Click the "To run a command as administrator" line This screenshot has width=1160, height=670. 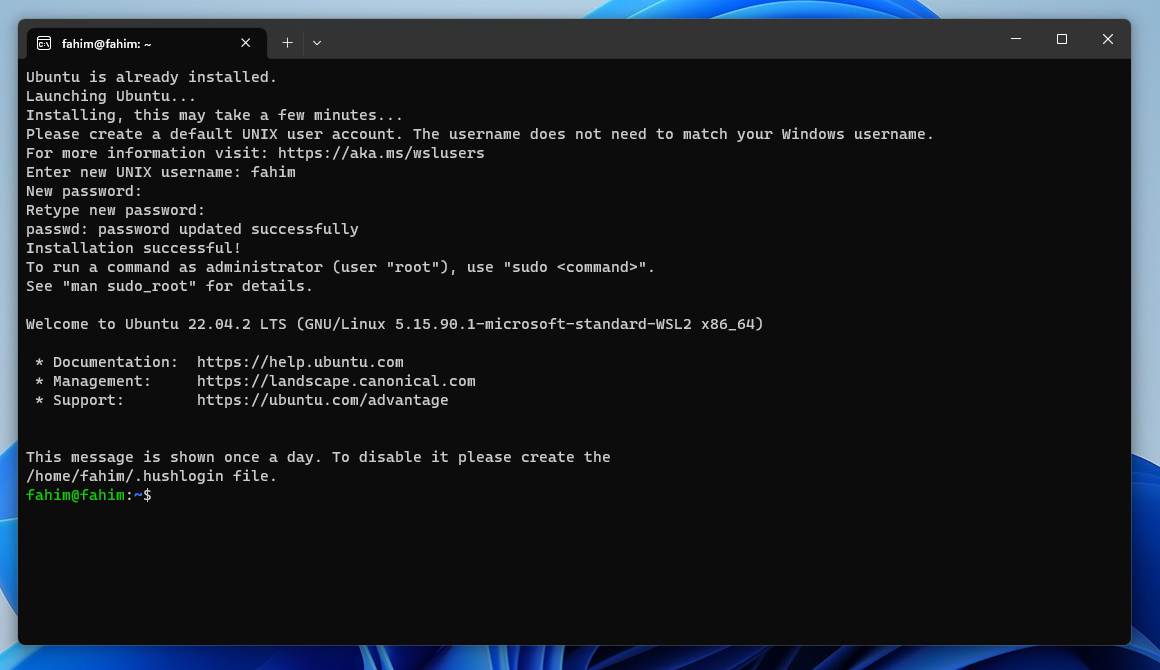coord(340,267)
